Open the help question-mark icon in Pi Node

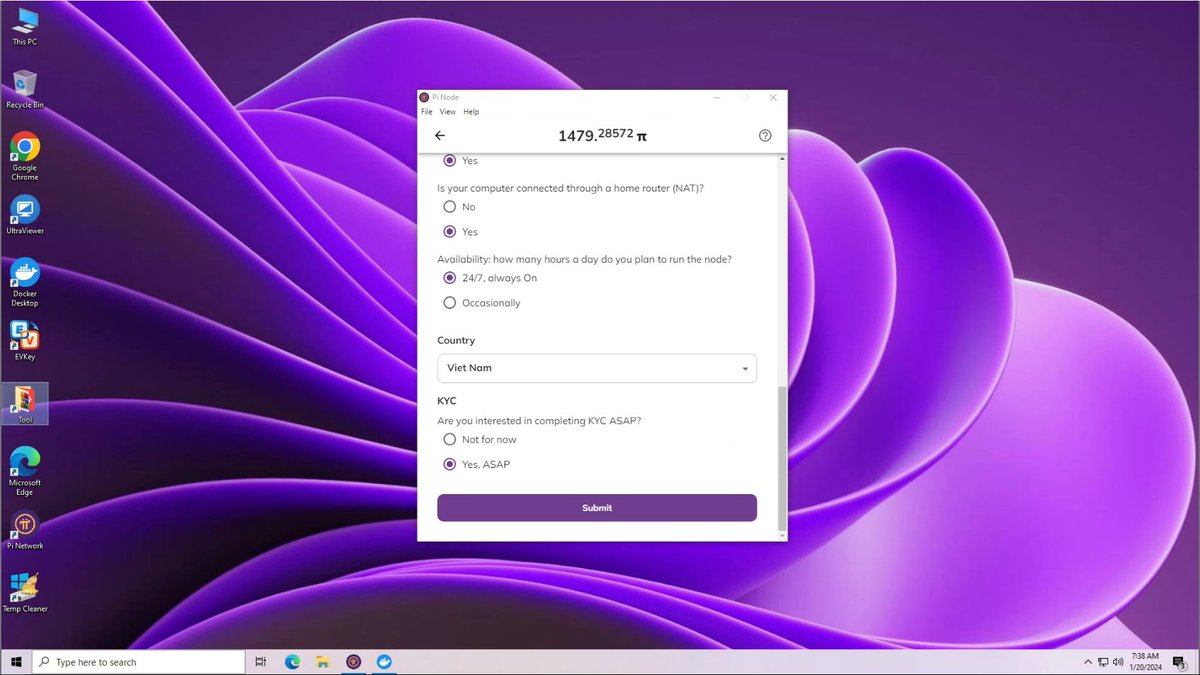765,136
